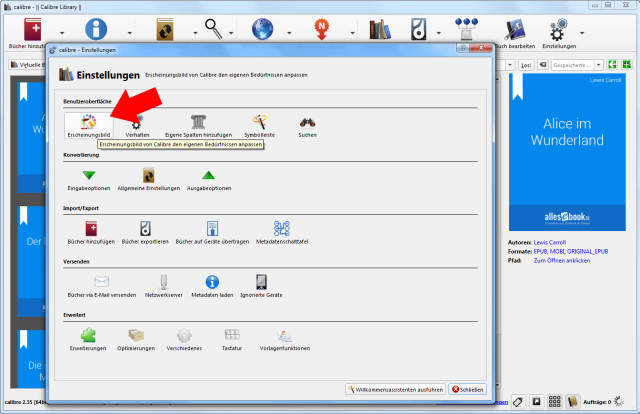Screen dimensions: 640x414
Task: Open Bücher via E-Mail versenden settings
Action: point(101,286)
